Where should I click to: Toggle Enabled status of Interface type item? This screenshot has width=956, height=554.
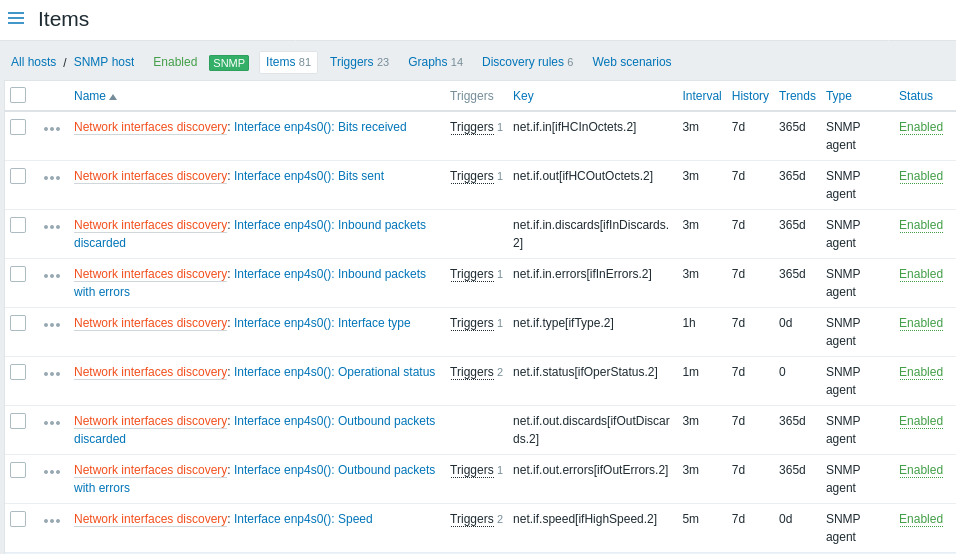point(921,323)
